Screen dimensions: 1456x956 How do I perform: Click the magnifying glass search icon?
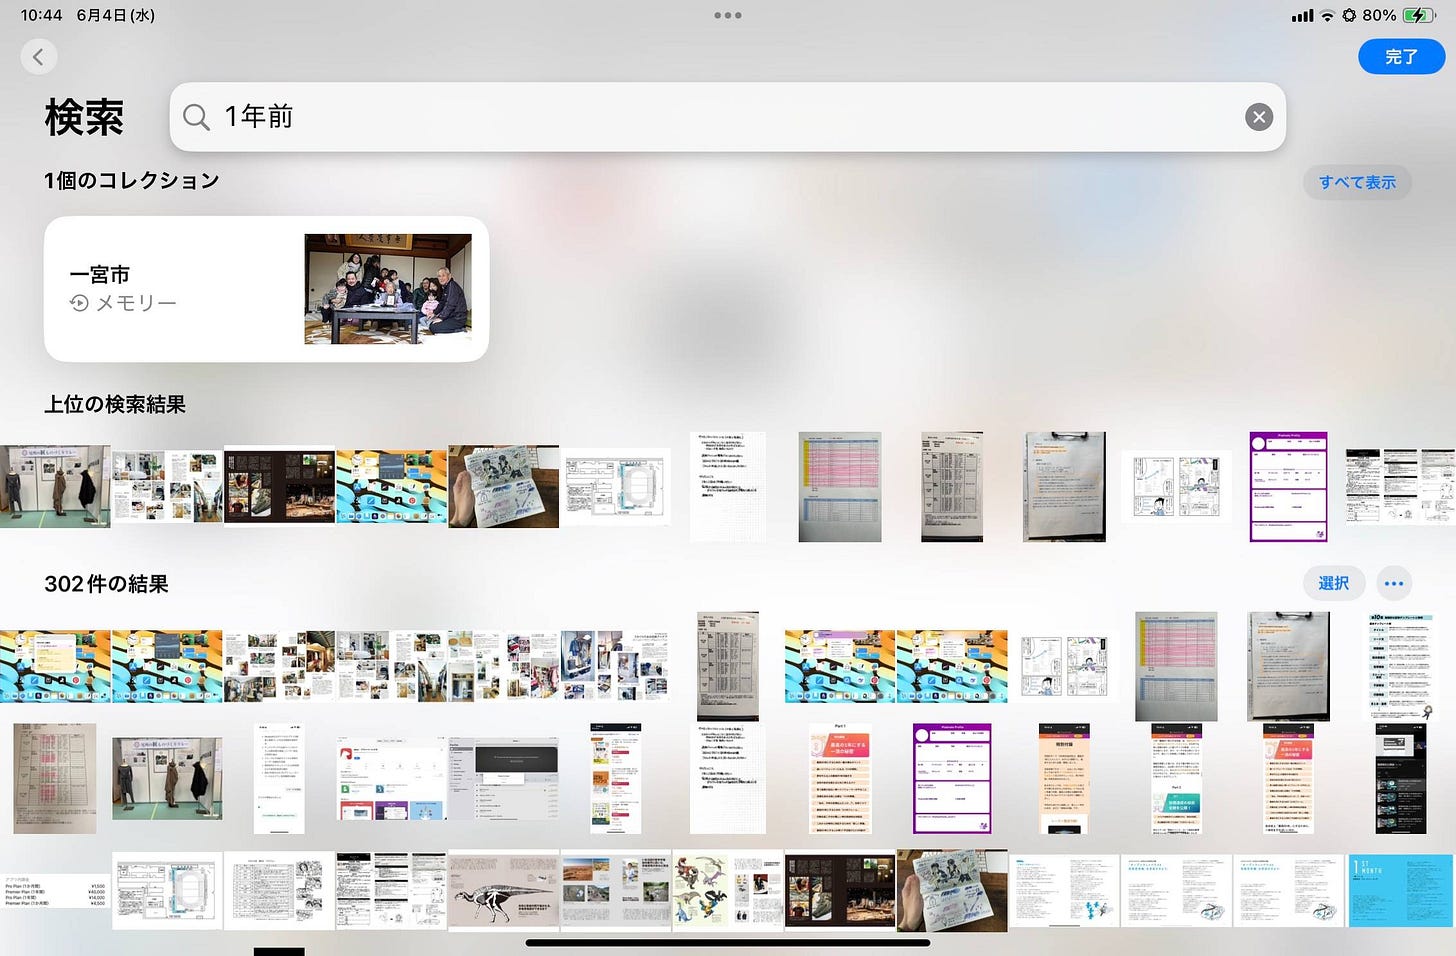(196, 117)
